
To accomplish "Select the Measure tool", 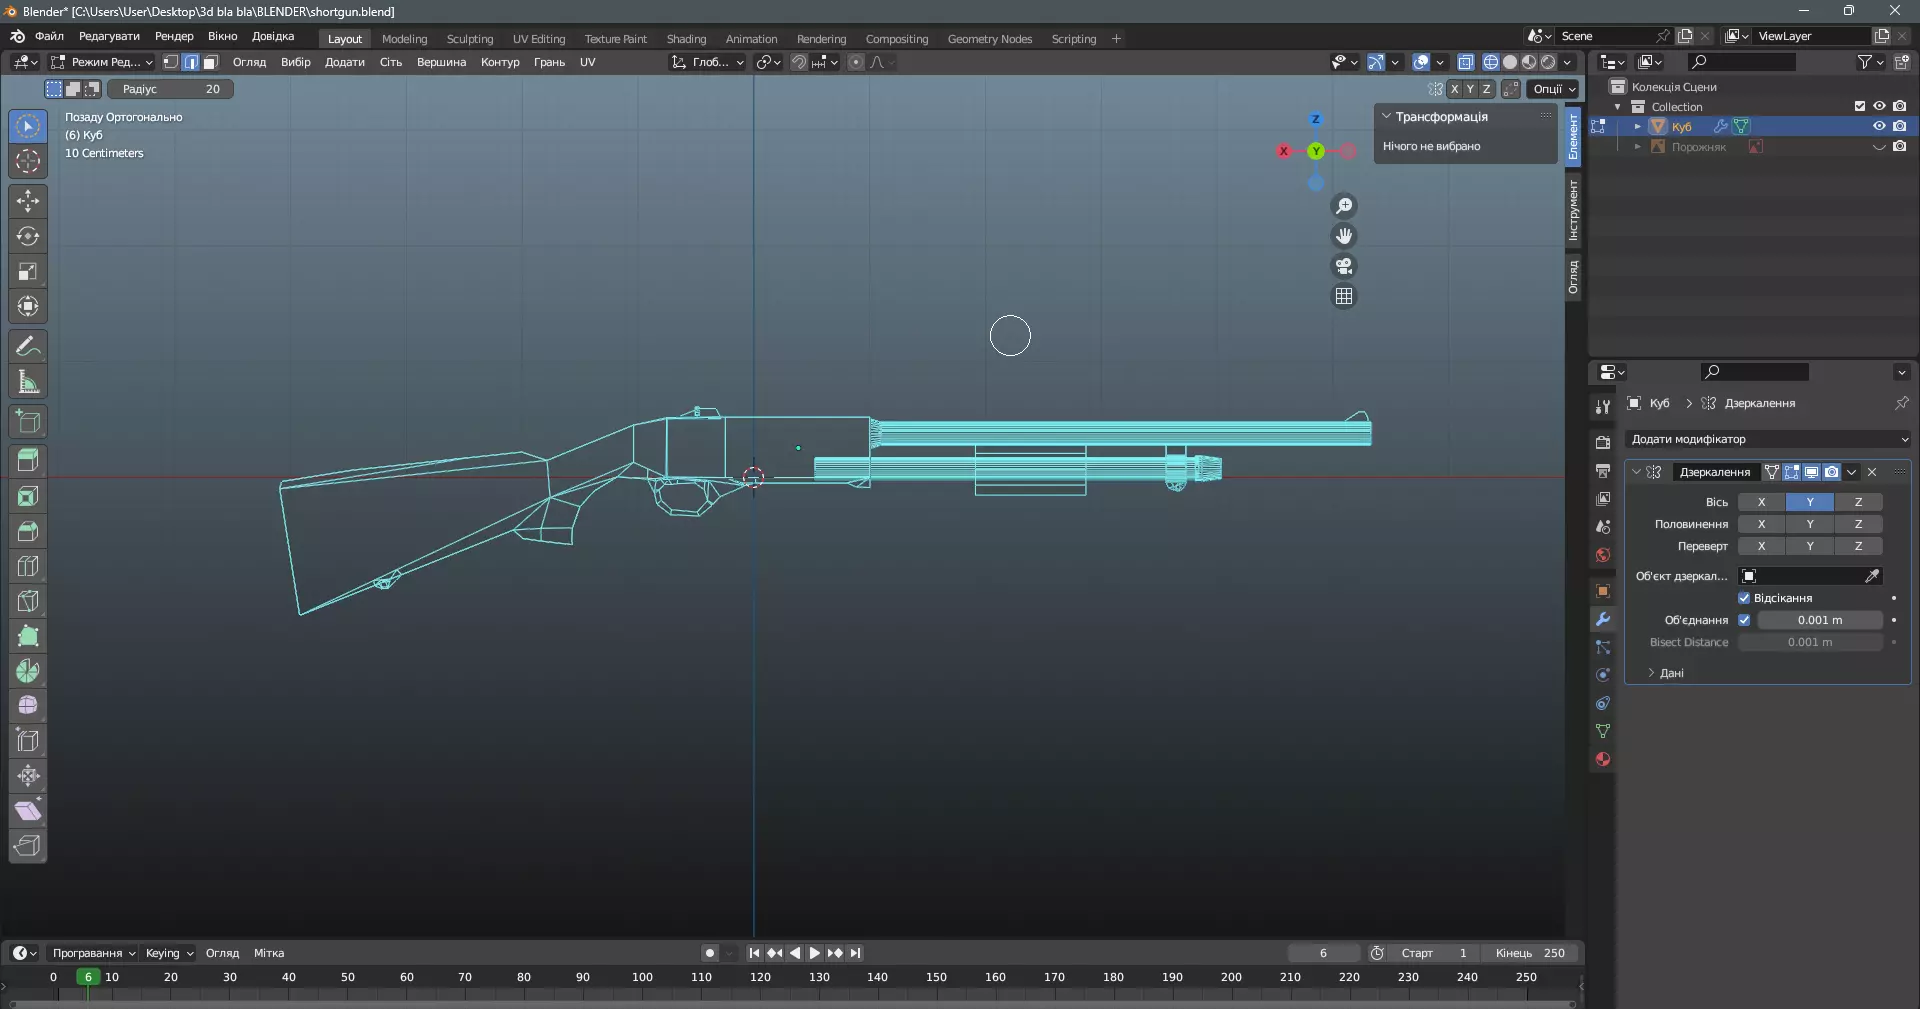I will (28, 381).
